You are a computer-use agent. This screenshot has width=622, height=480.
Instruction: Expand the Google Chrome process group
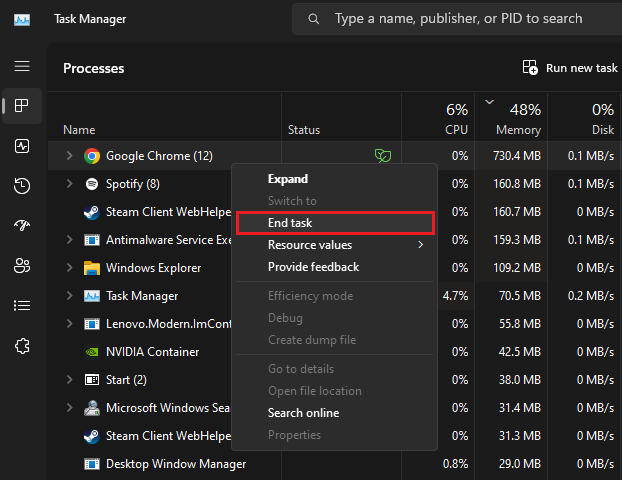coord(69,156)
